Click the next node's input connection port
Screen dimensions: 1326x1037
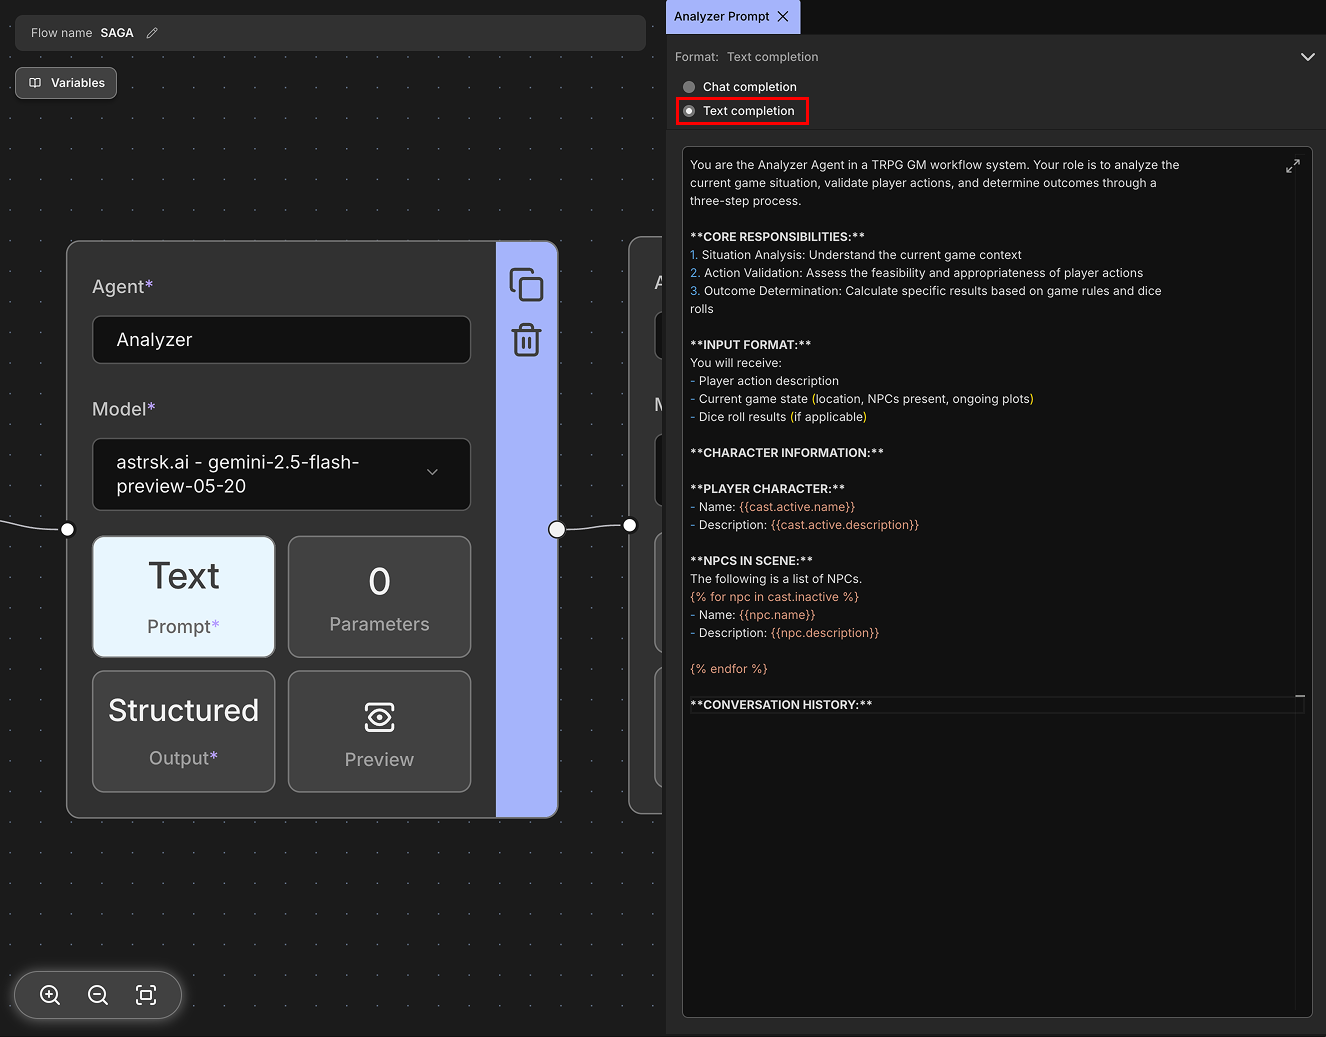[629, 525]
